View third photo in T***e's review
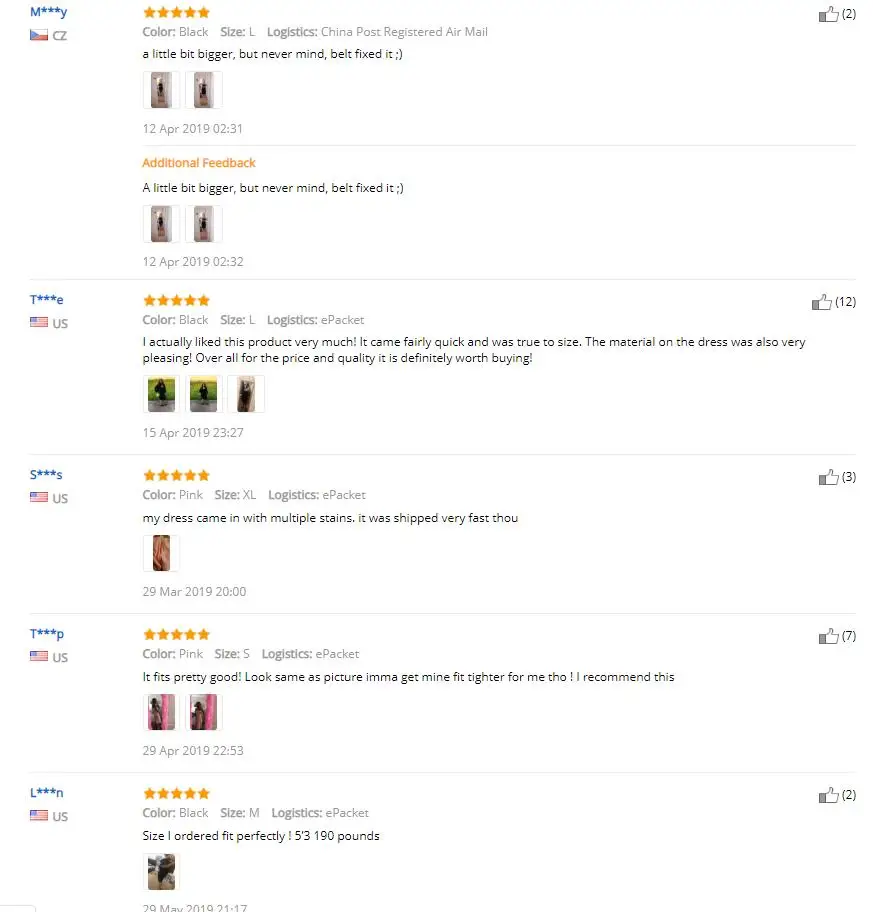873x912 pixels. [x=245, y=394]
